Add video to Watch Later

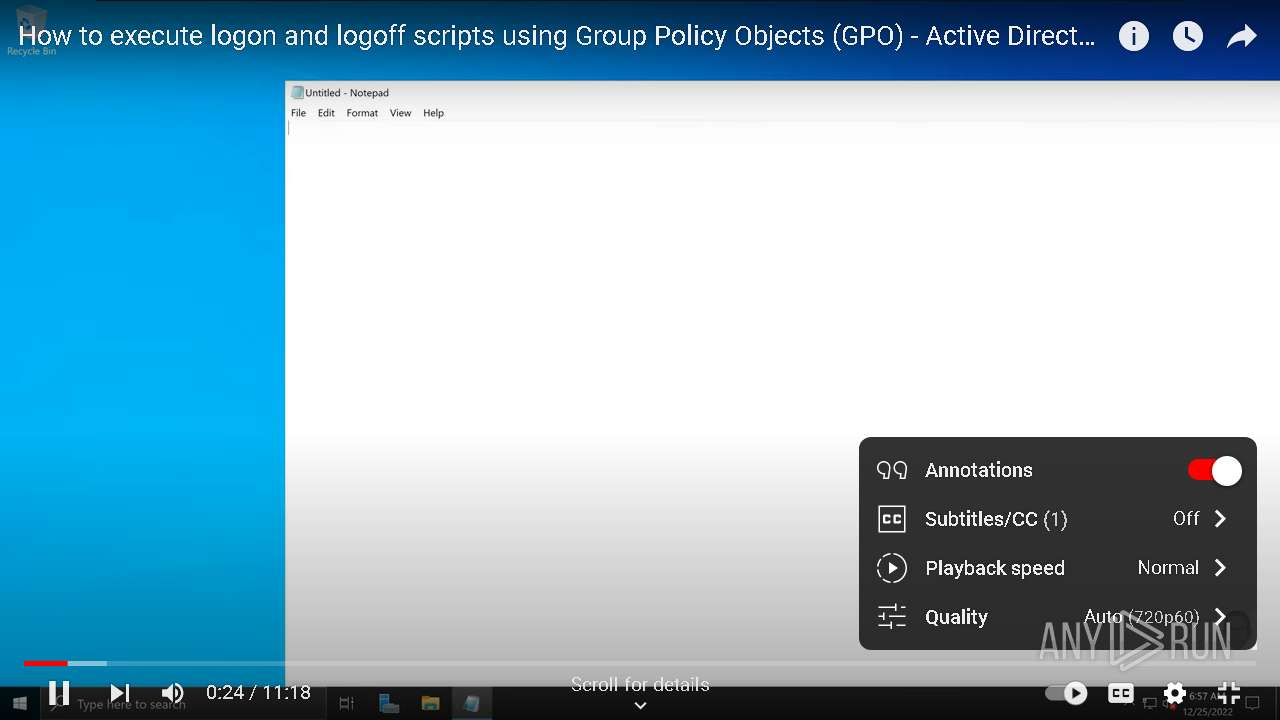click(x=1187, y=37)
